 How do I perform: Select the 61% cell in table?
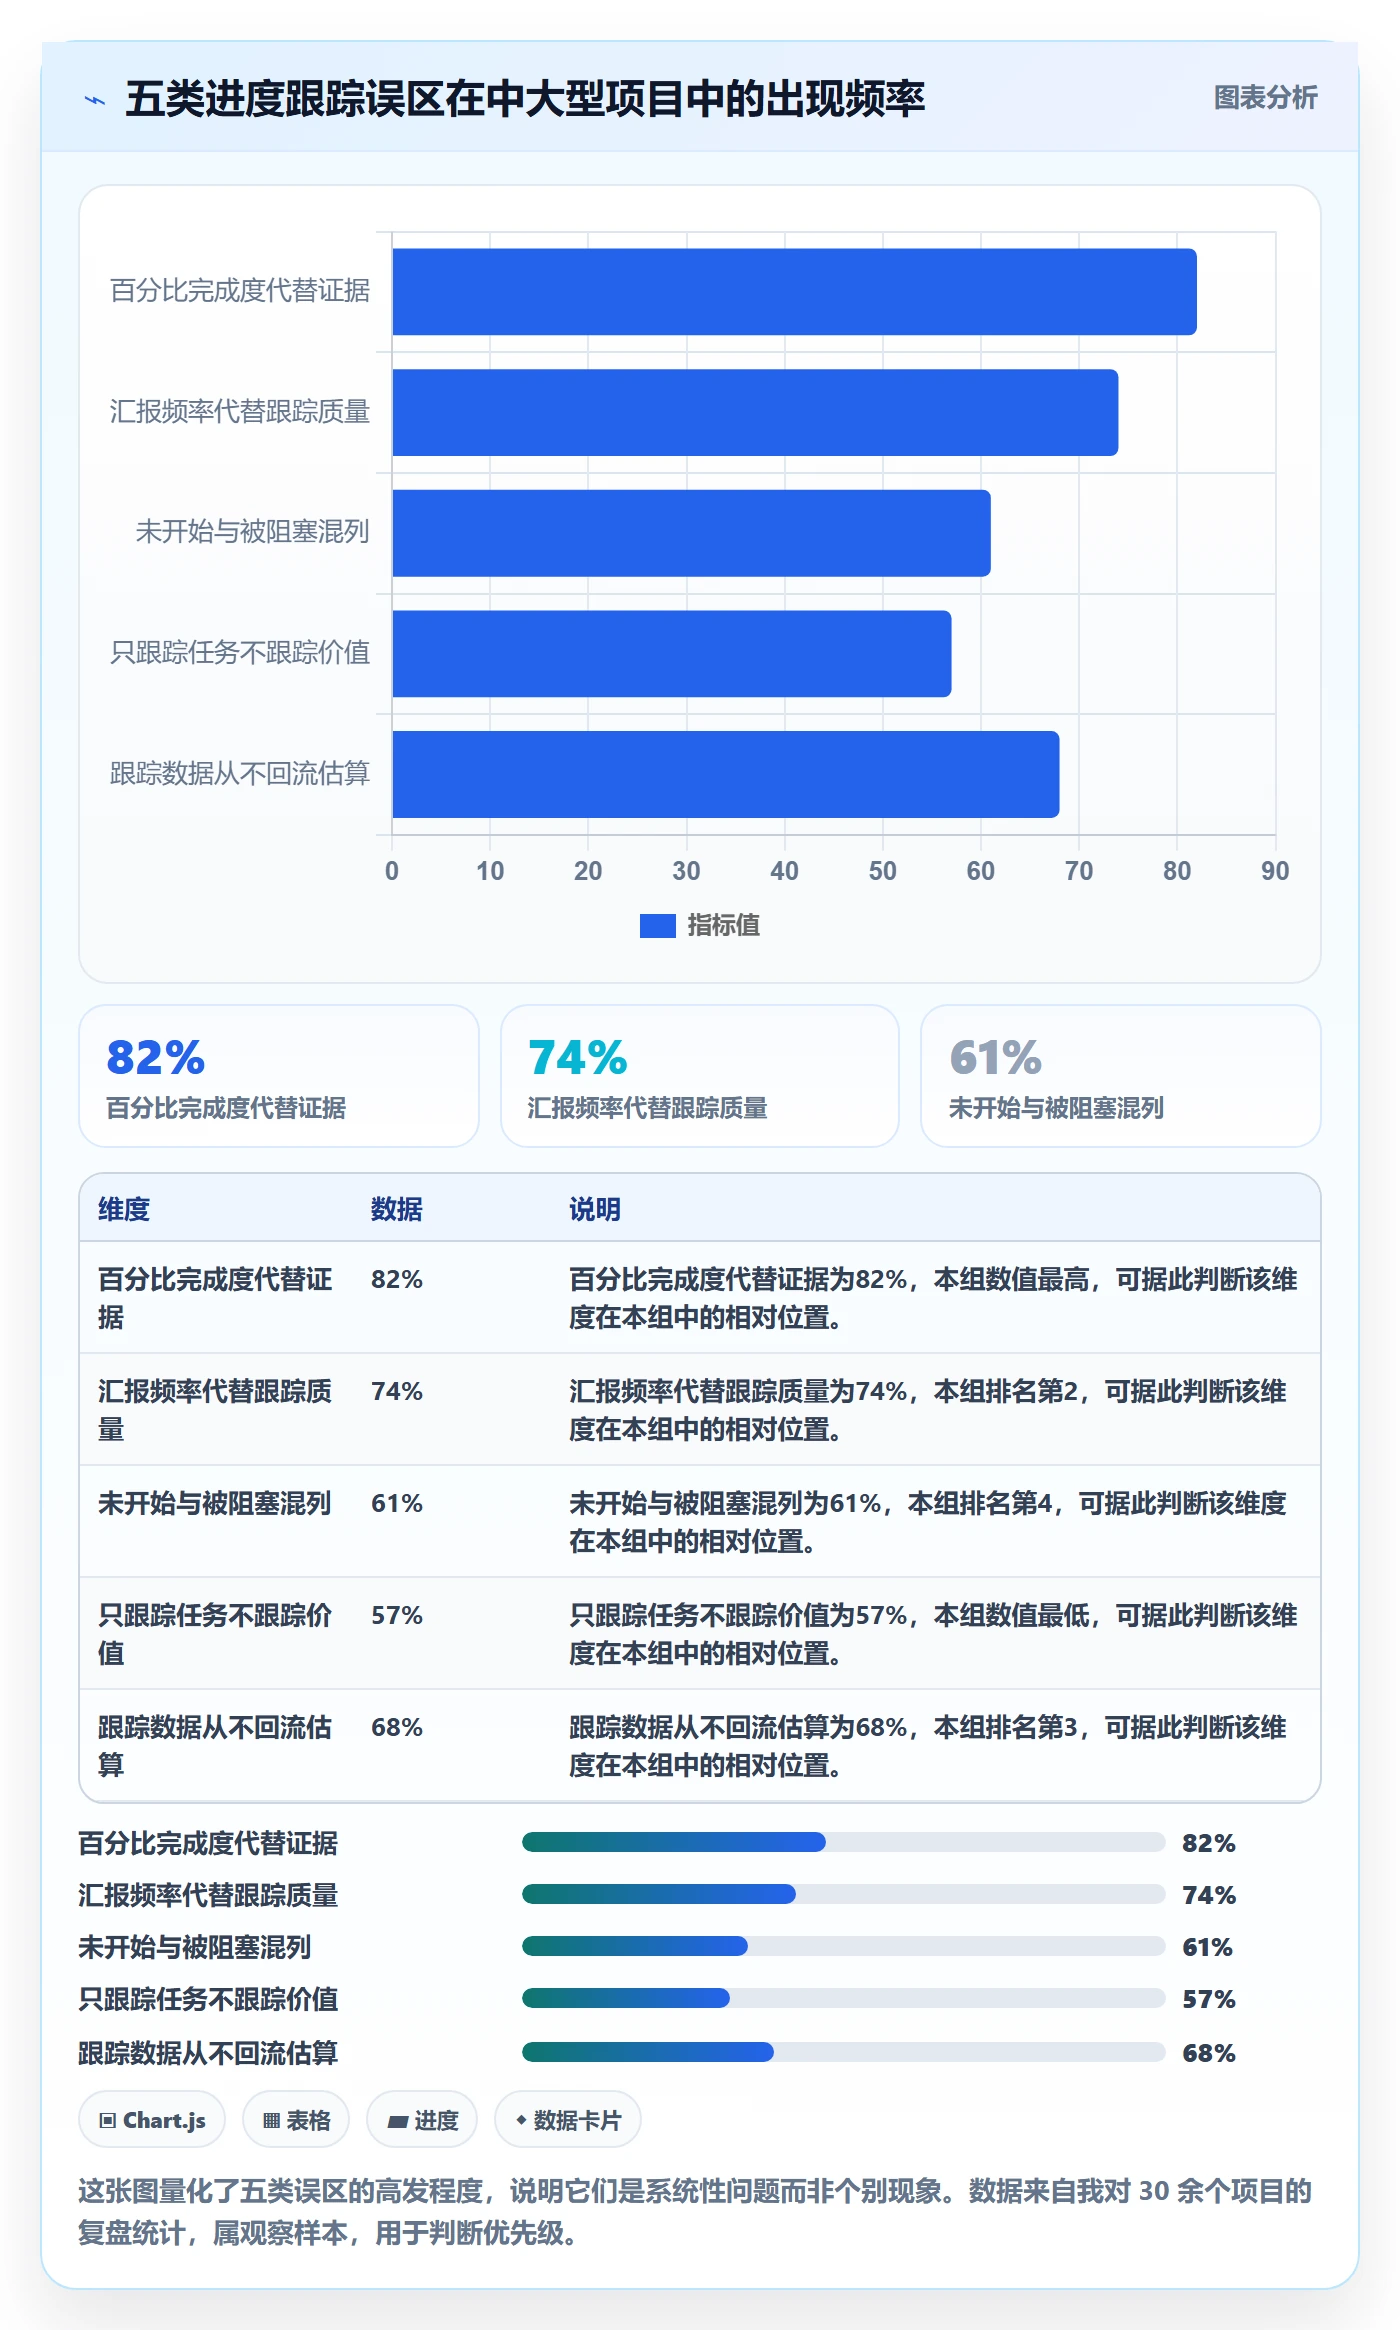pyautogui.click(x=397, y=1503)
